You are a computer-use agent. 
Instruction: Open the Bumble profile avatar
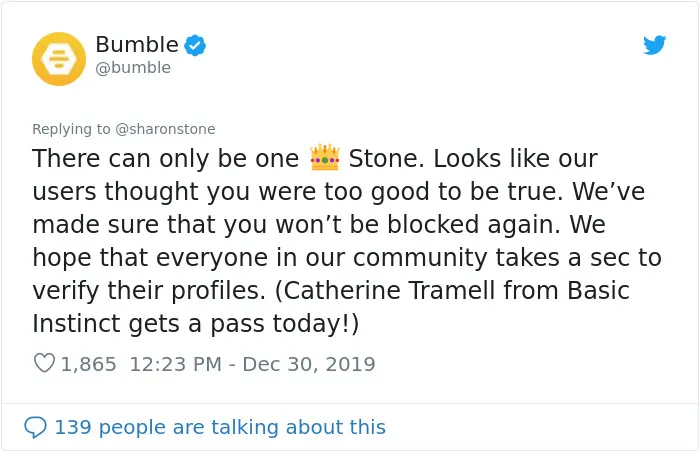coord(58,59)
